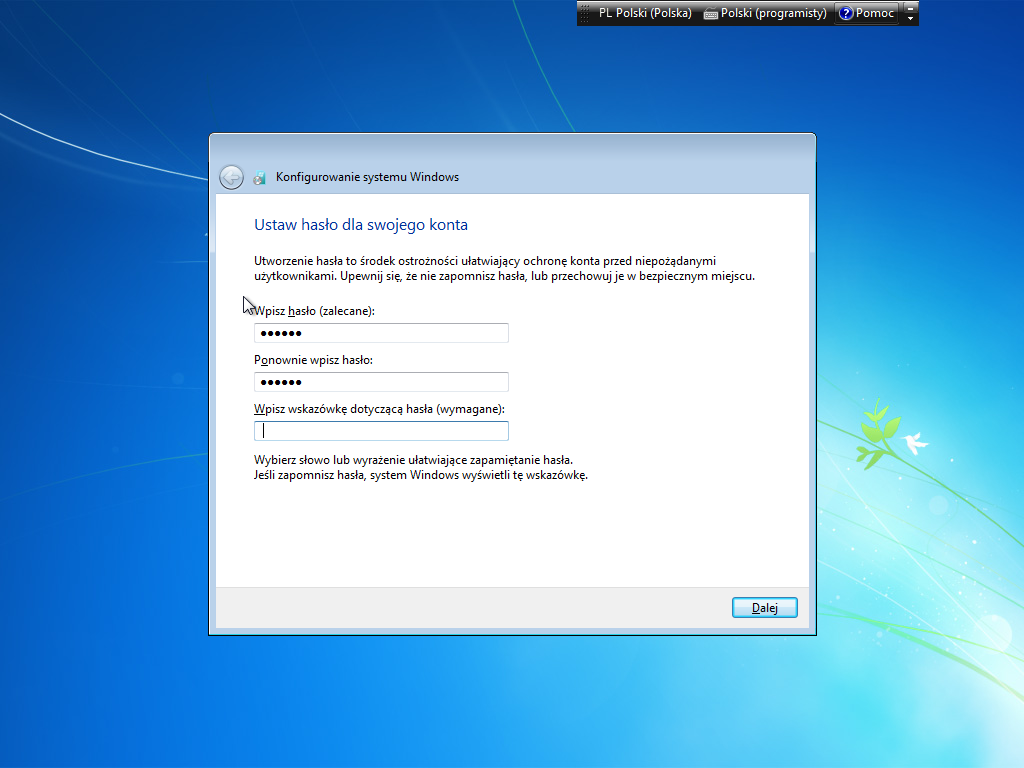Click the password hint input field
The image size is (1024, 768).
pos(381,431)
